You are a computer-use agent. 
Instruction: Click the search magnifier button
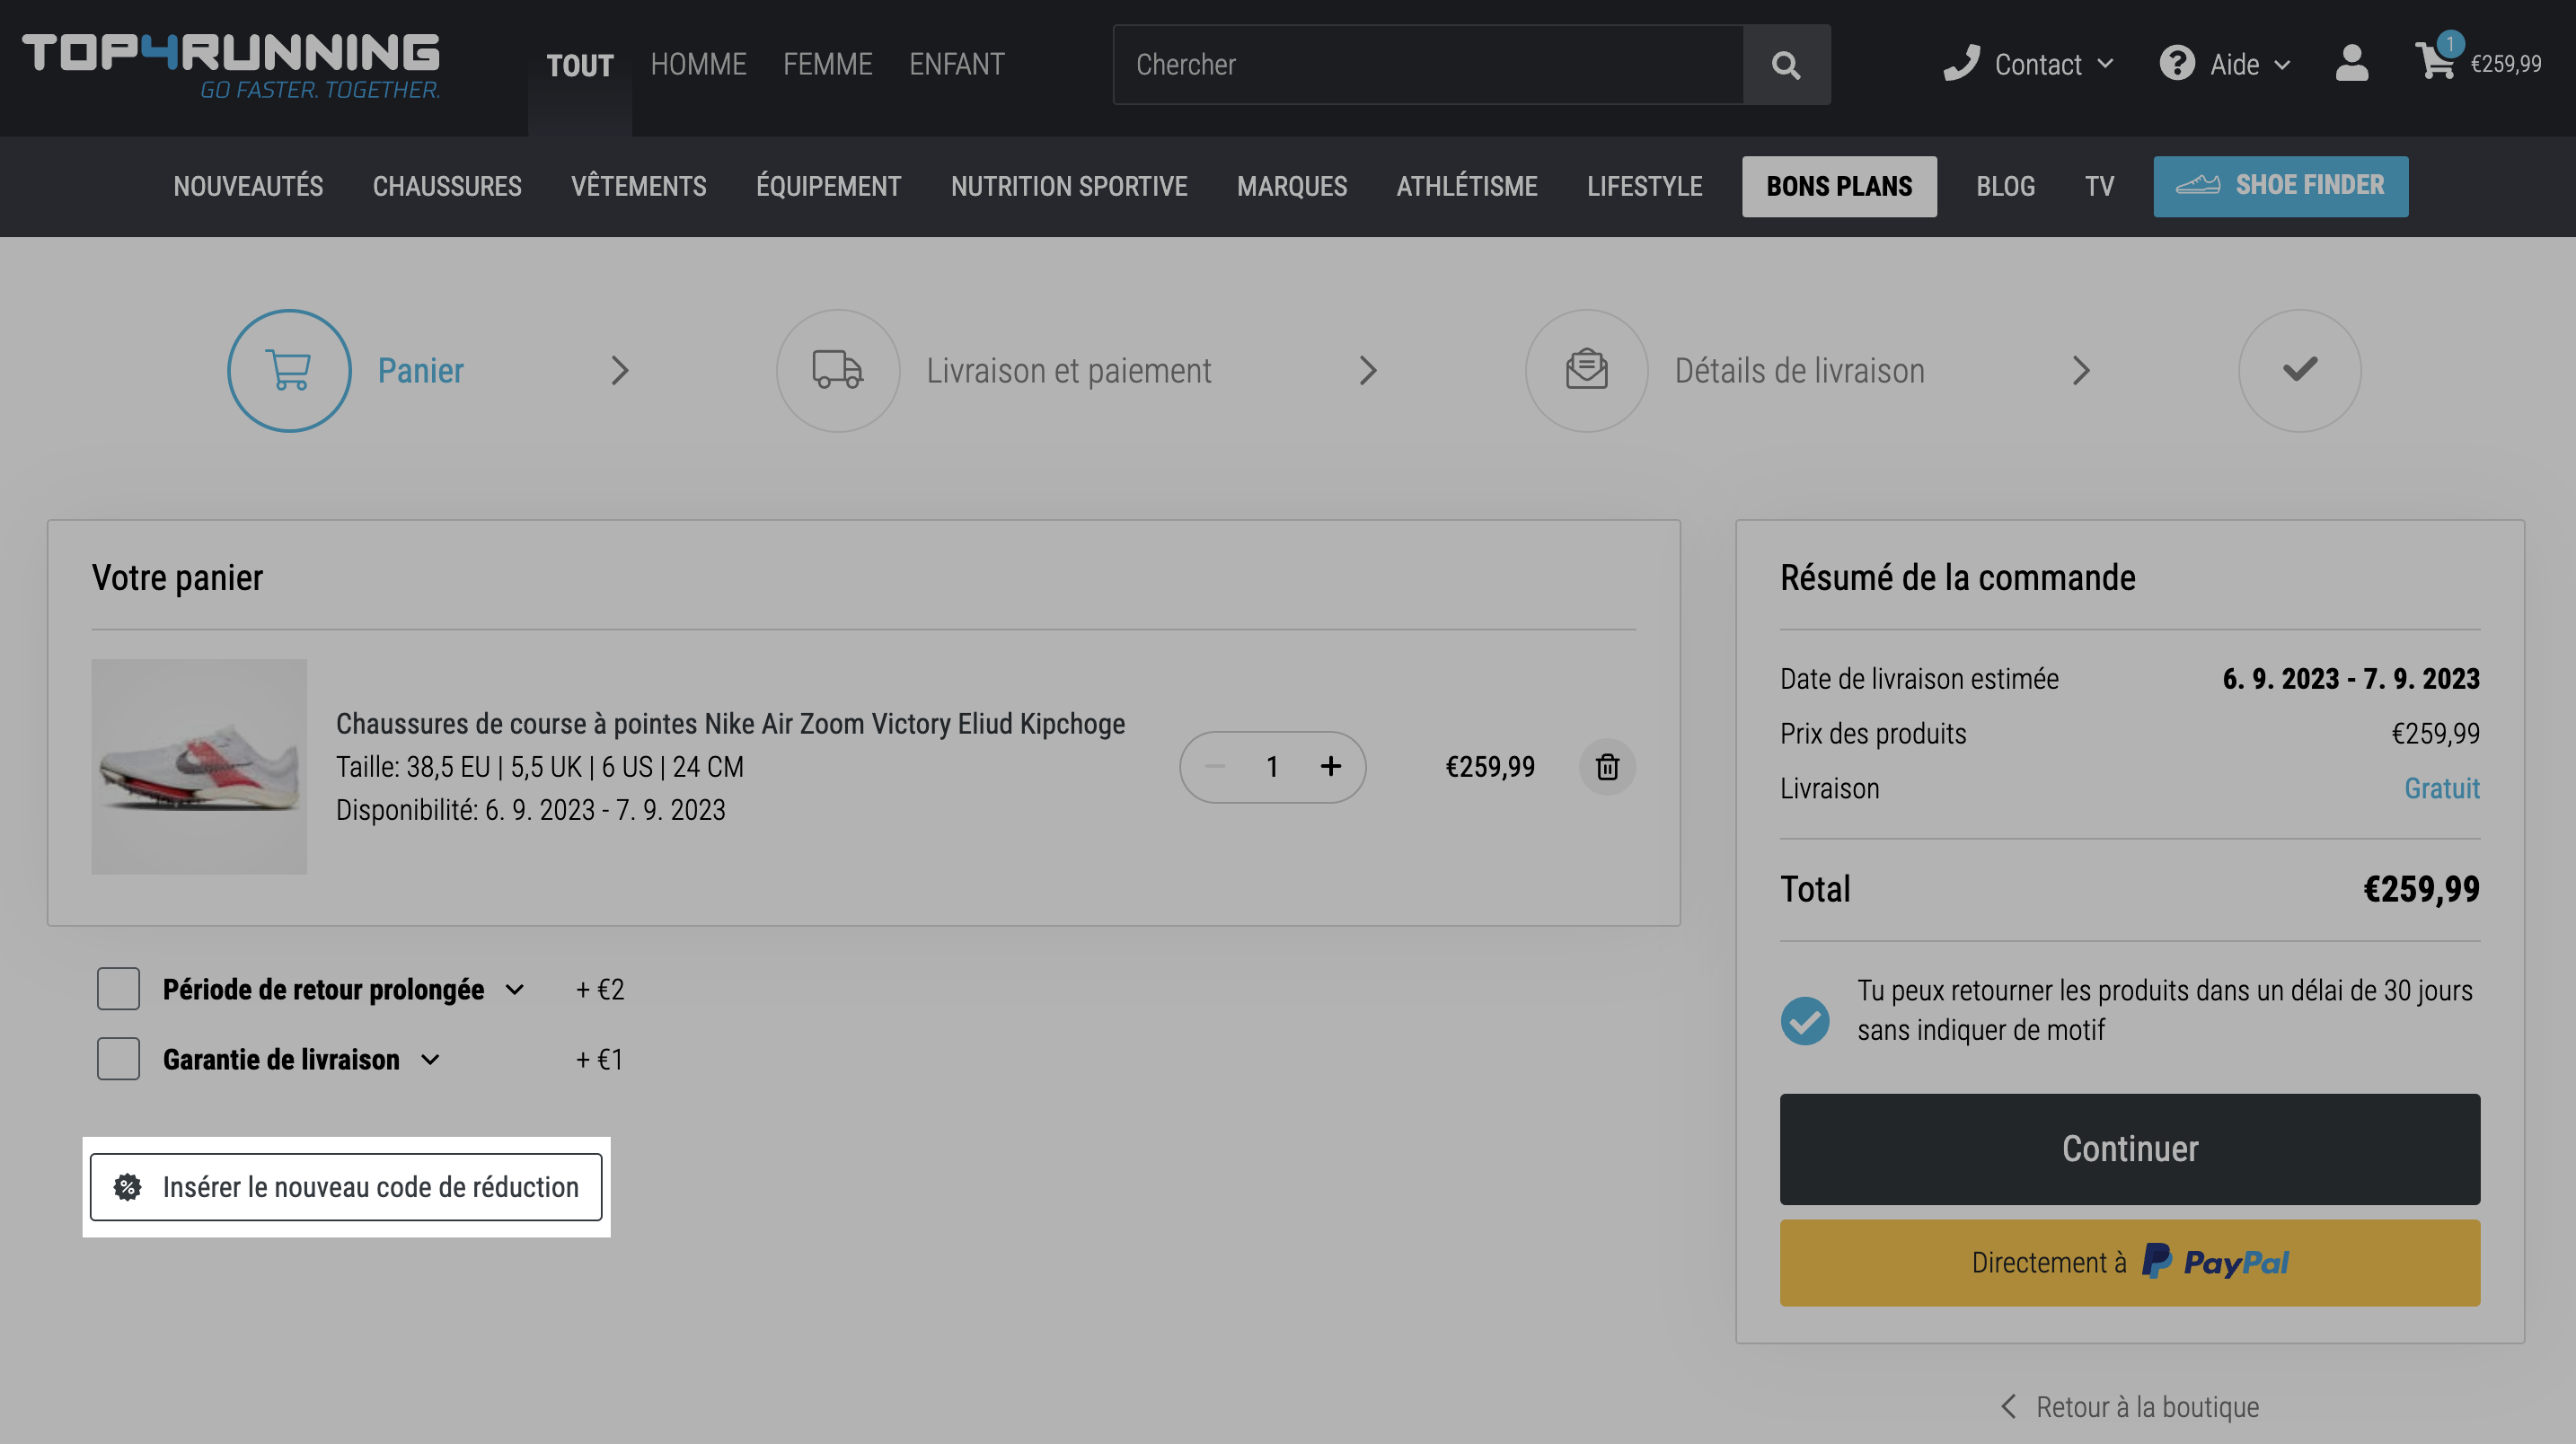pyautogui.click(x=1786, y=65)
